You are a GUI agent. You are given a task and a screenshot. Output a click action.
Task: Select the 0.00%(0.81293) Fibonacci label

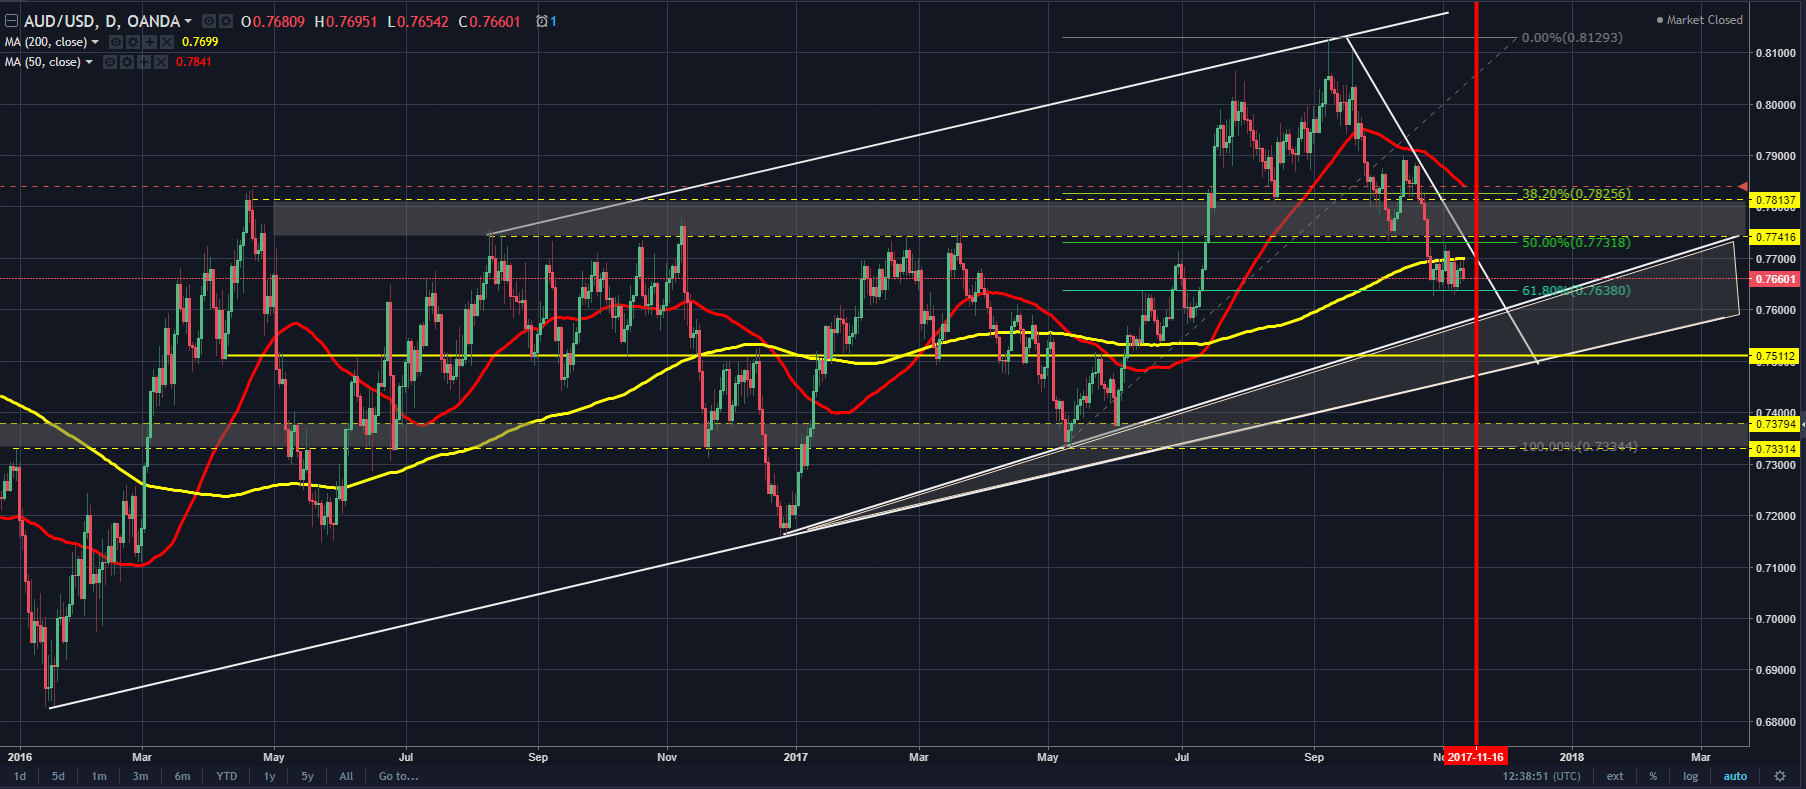click(x=1572, y=37)
